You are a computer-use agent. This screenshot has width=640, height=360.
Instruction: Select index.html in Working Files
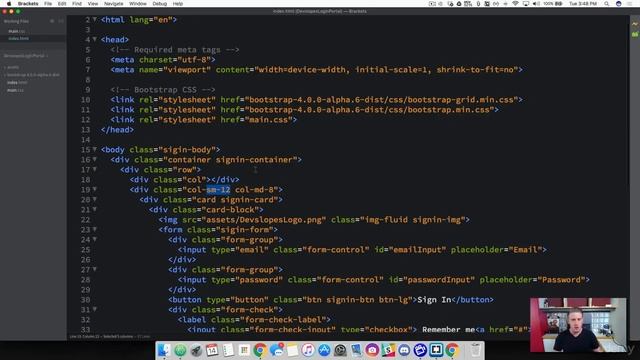tap(19, 38)
